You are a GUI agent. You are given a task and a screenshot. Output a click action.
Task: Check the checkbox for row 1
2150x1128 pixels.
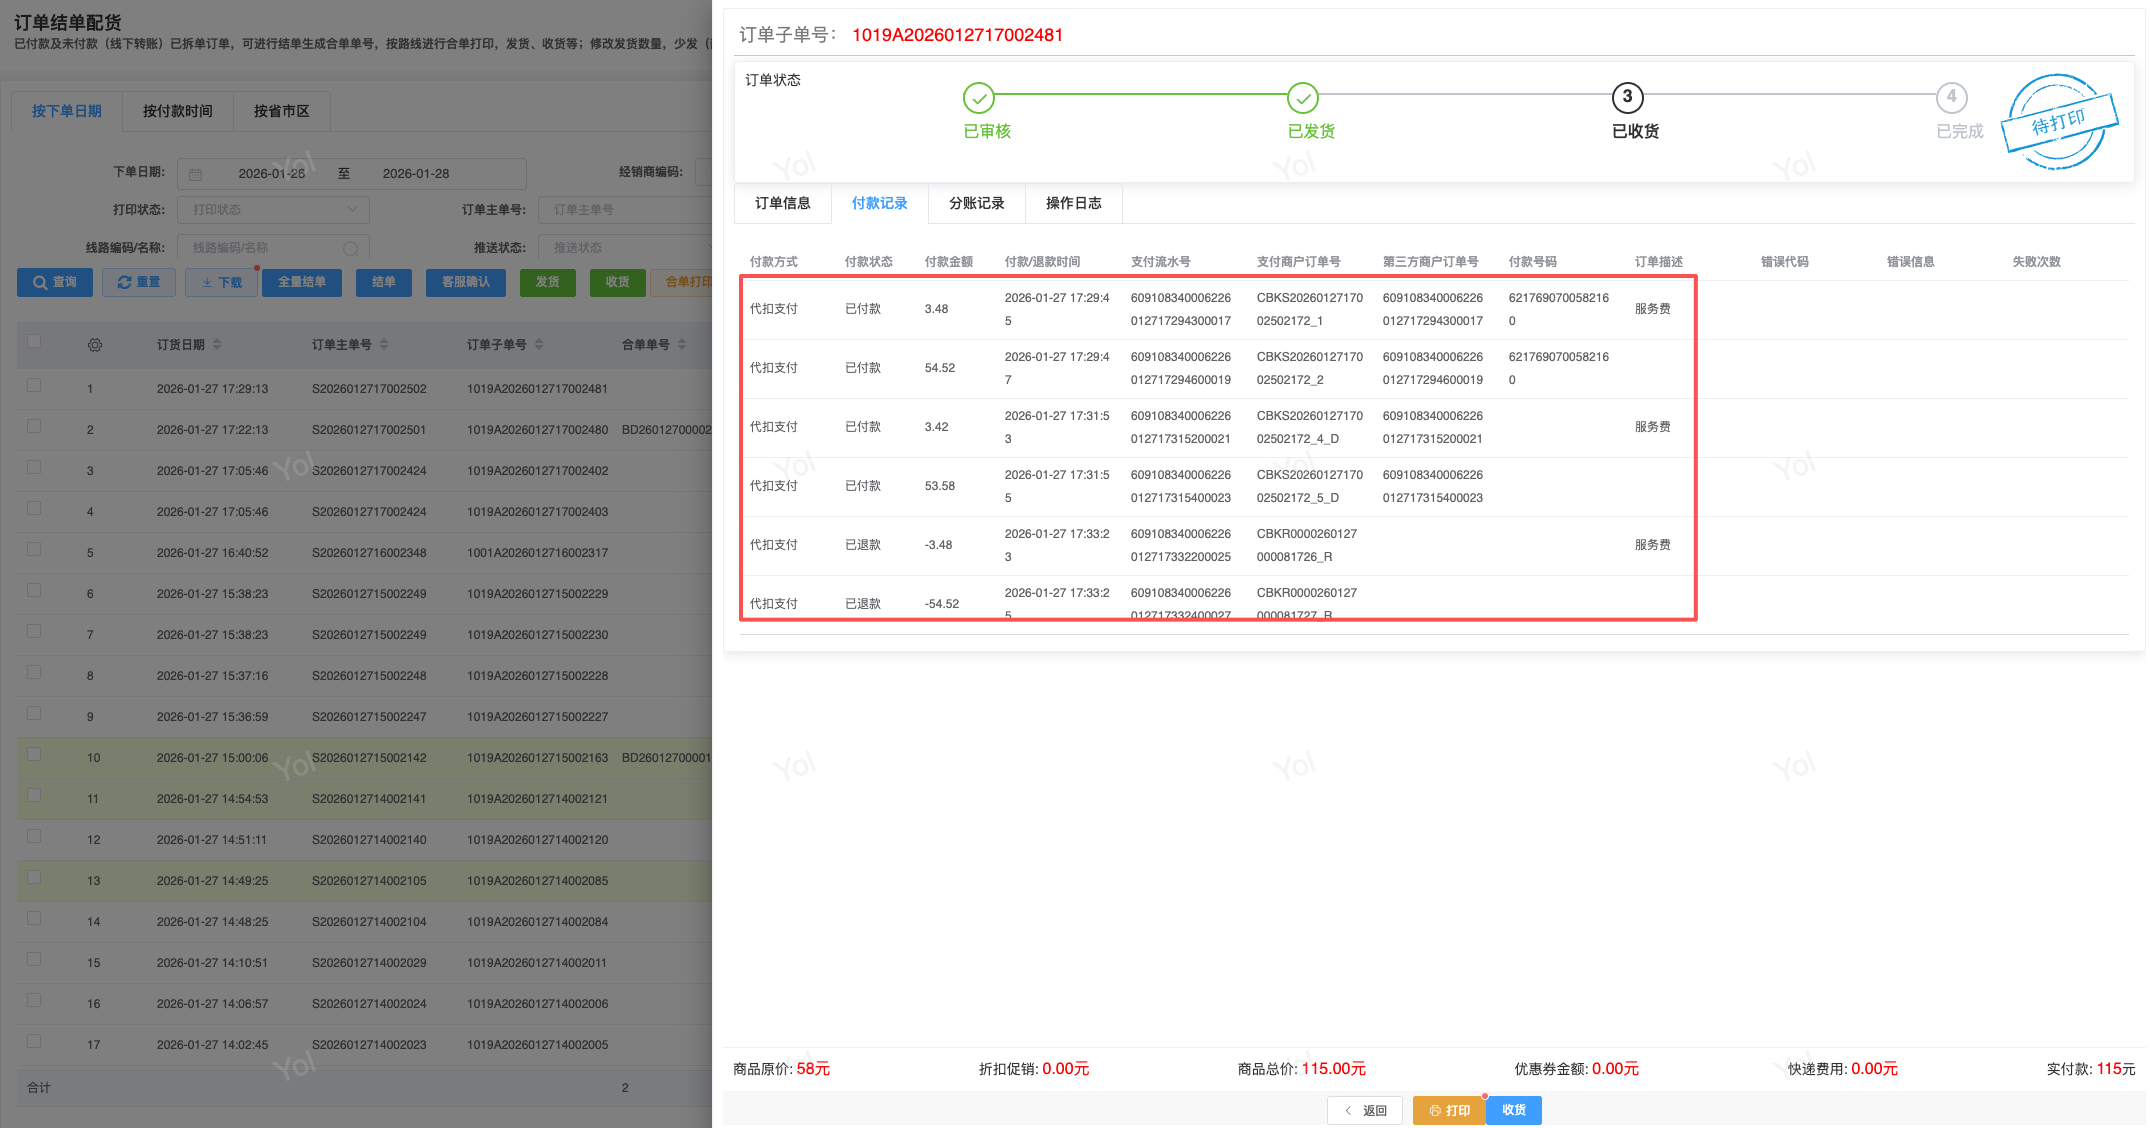pos(34,386)
